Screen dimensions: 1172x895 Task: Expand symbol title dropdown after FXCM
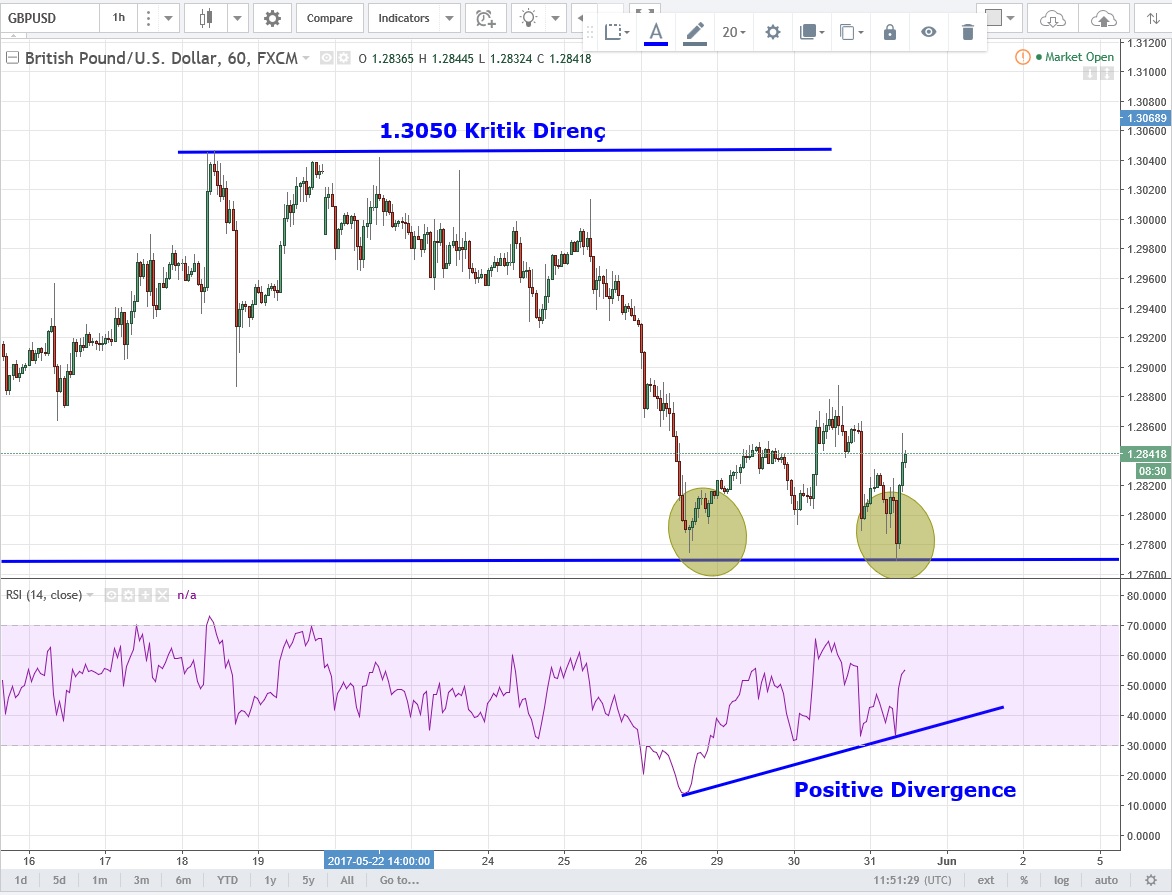pos(306,58)
